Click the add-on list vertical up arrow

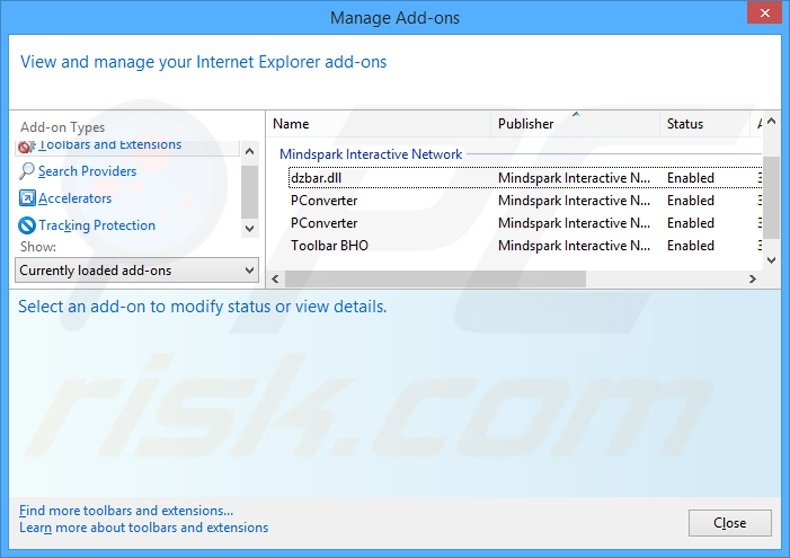click(x=771, y=121)
